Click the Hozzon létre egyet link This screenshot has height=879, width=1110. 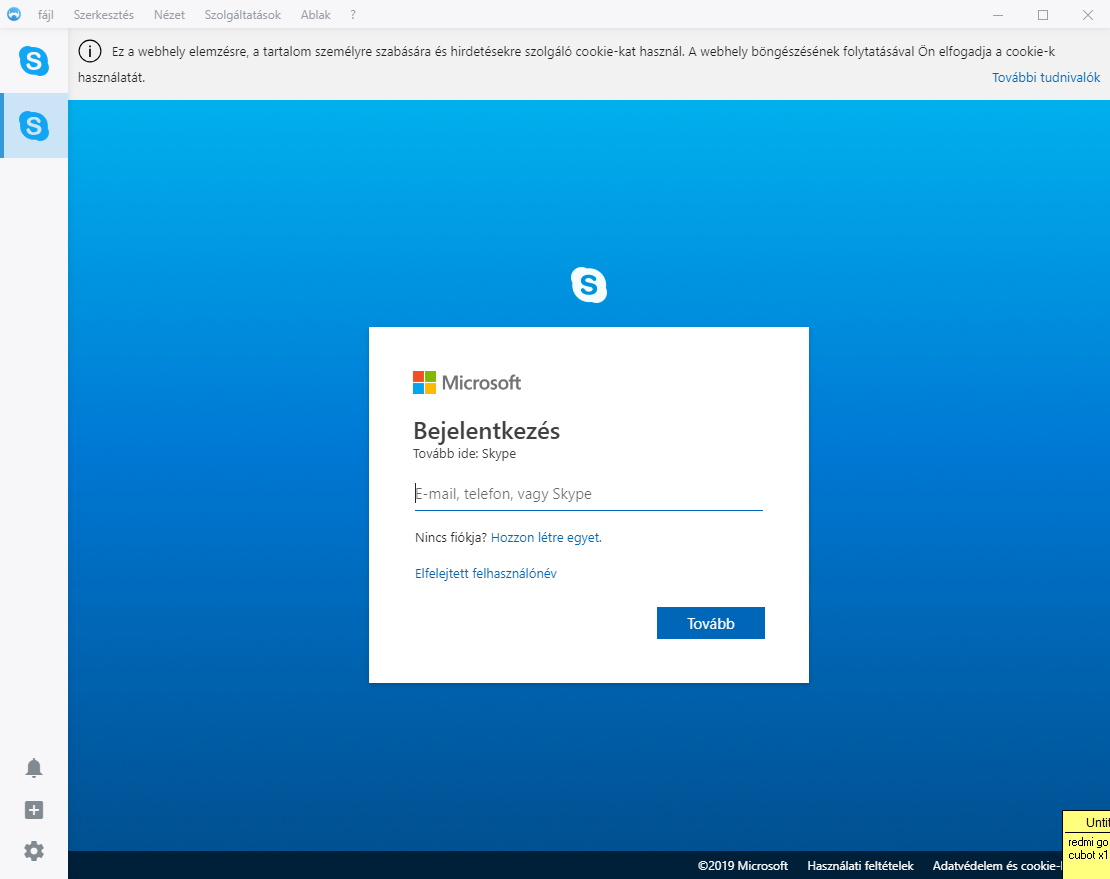tap(546, 537)
